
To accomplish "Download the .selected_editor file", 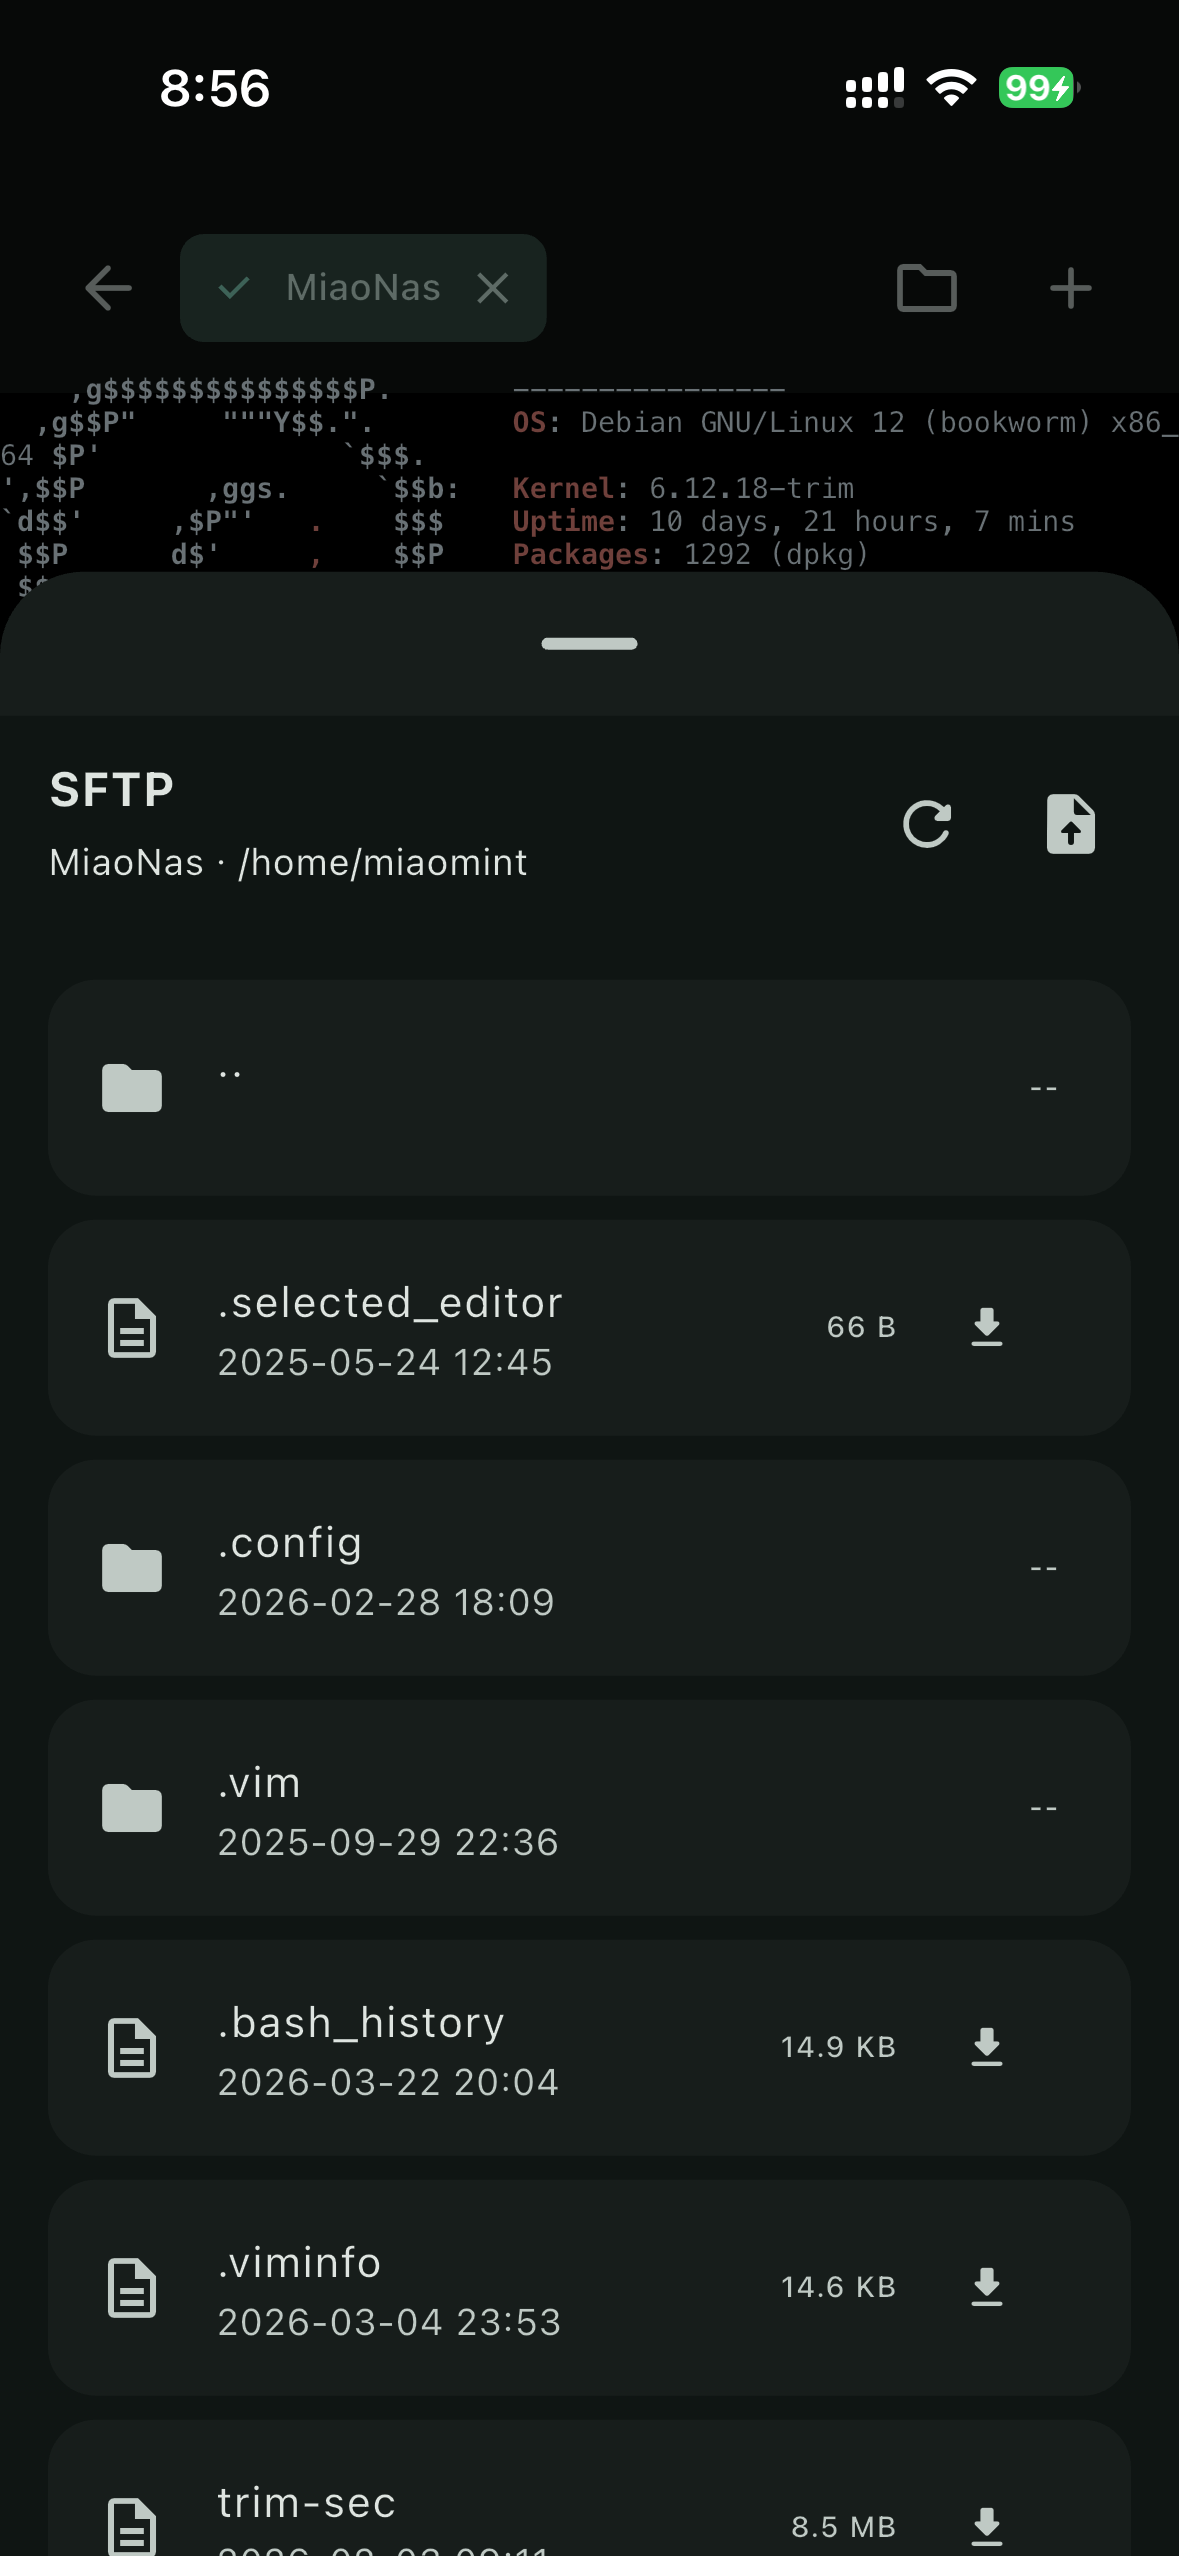I will [986, 1327].
